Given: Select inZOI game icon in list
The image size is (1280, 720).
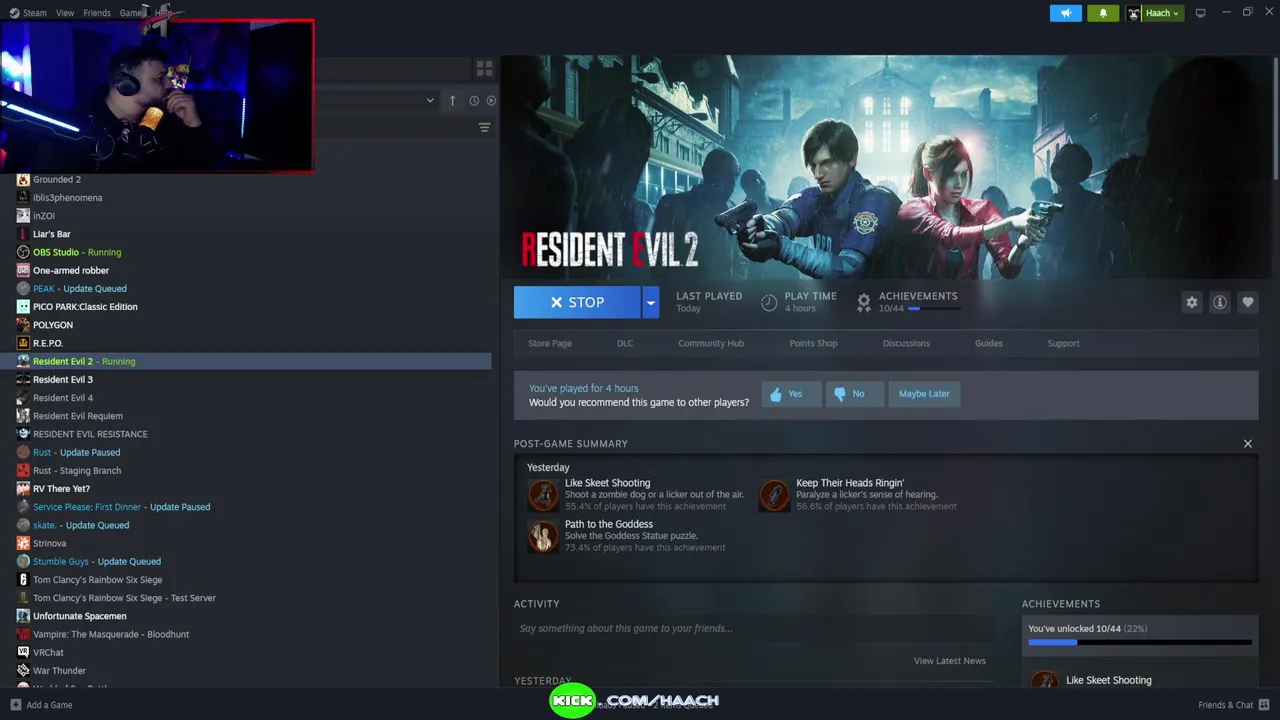Looking at the screenshot, I should [23, 216].
